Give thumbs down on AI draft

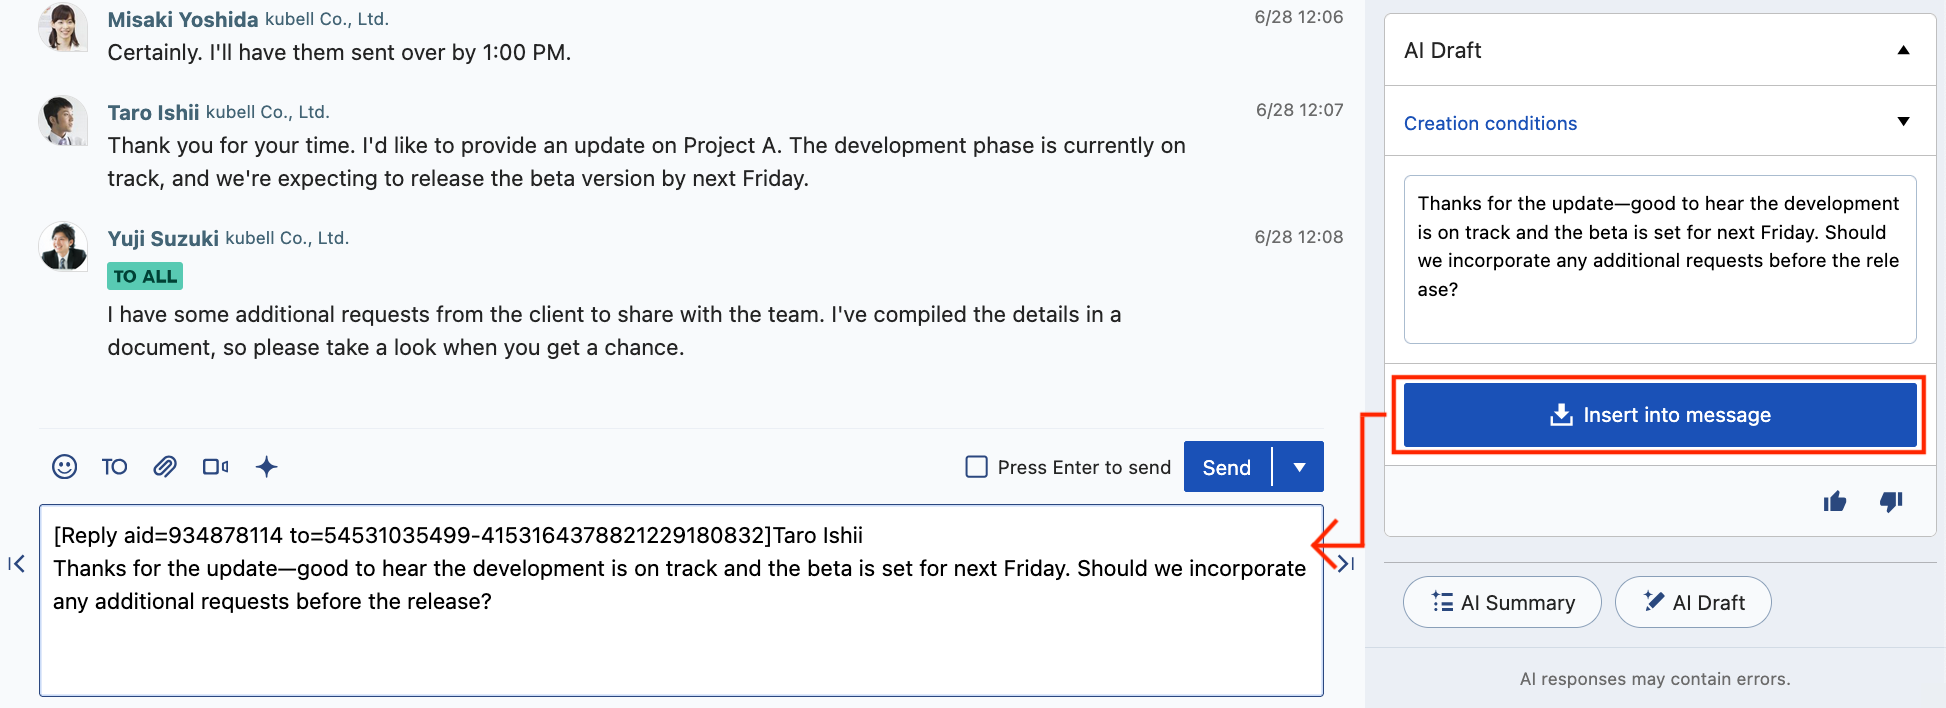[x=1891, y=502]
